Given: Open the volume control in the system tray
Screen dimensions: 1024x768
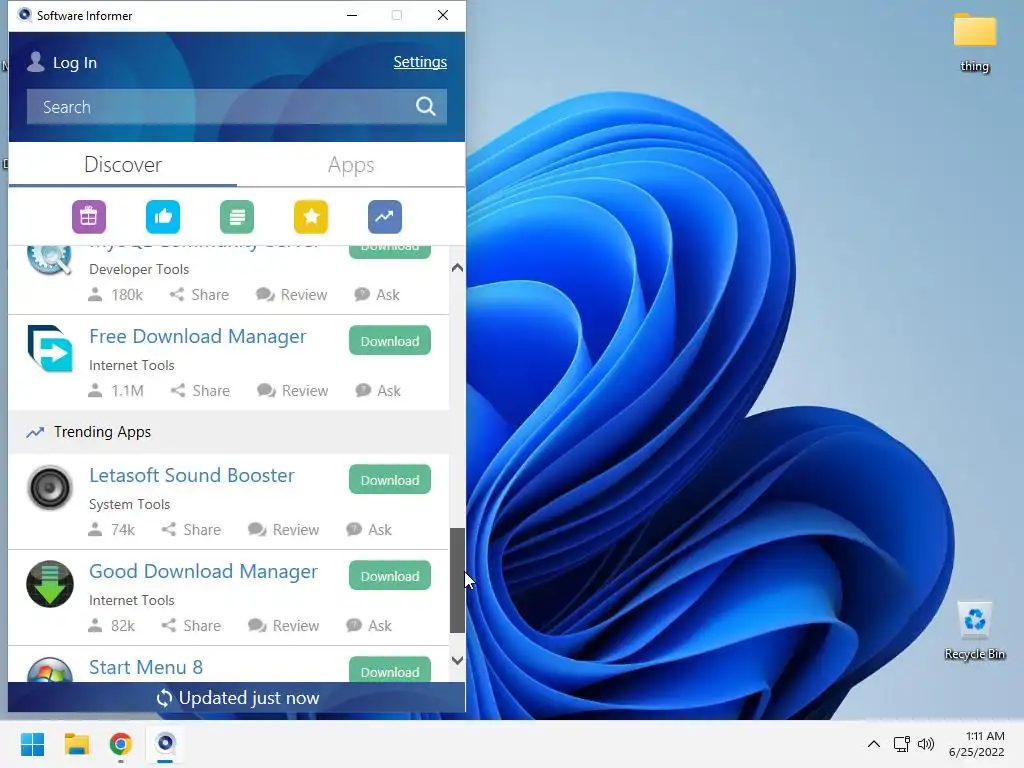Looking at the screenshot, I should [x=925, y=744].
